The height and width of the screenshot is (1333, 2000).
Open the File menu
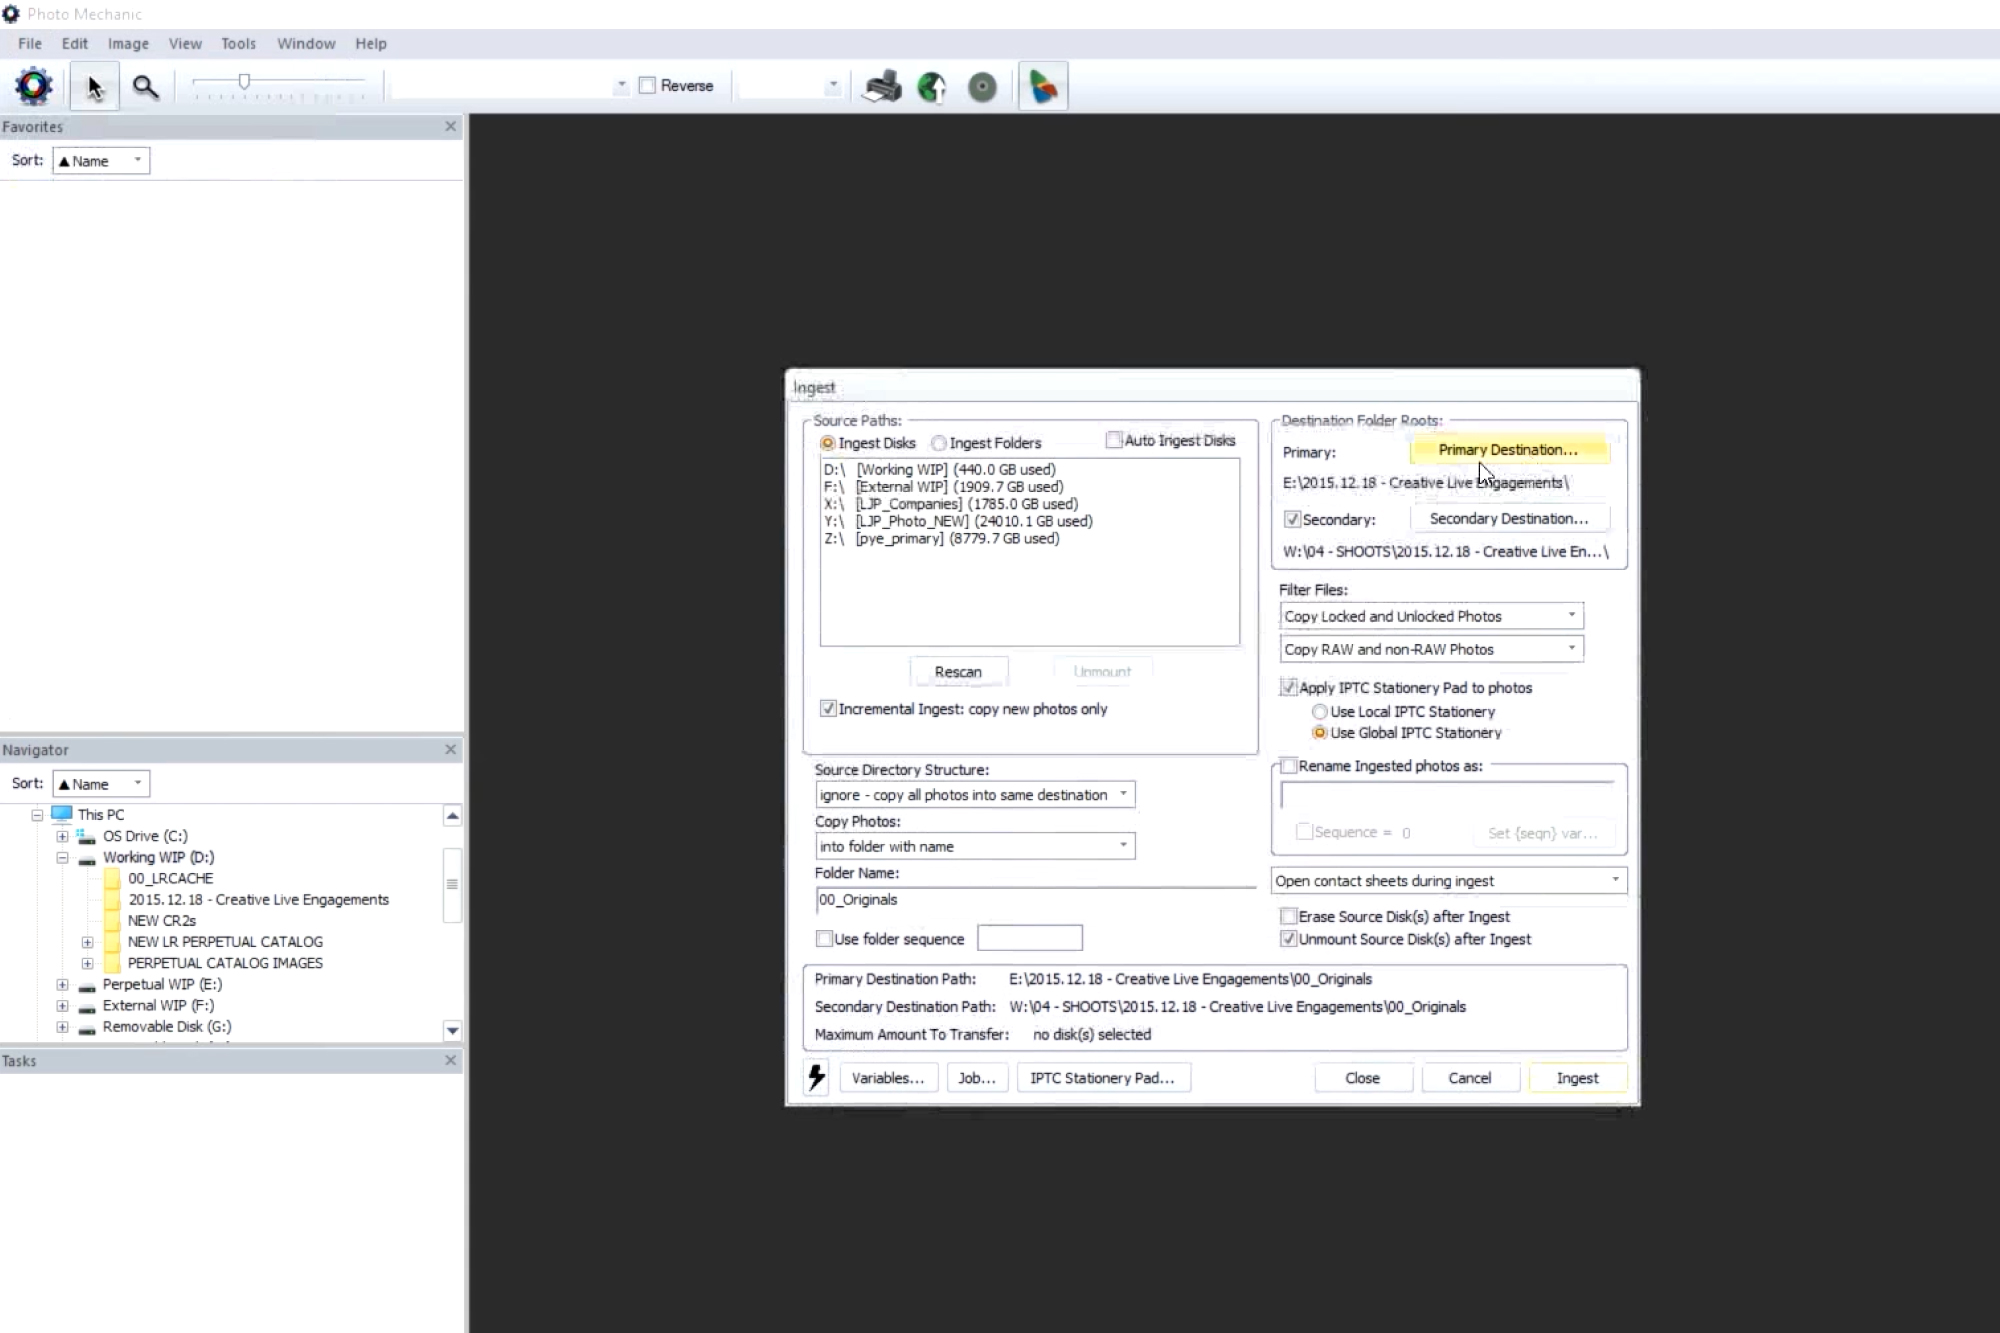[x=30, y=44]
